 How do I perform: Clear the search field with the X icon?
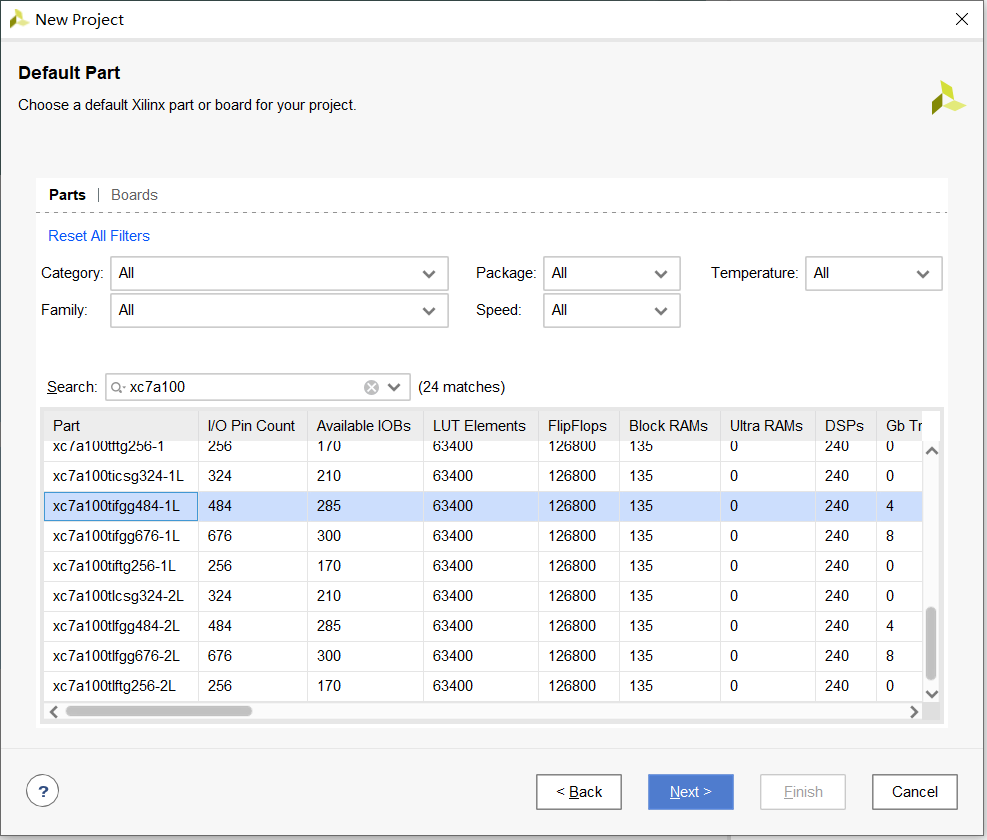tap(371, 387)
